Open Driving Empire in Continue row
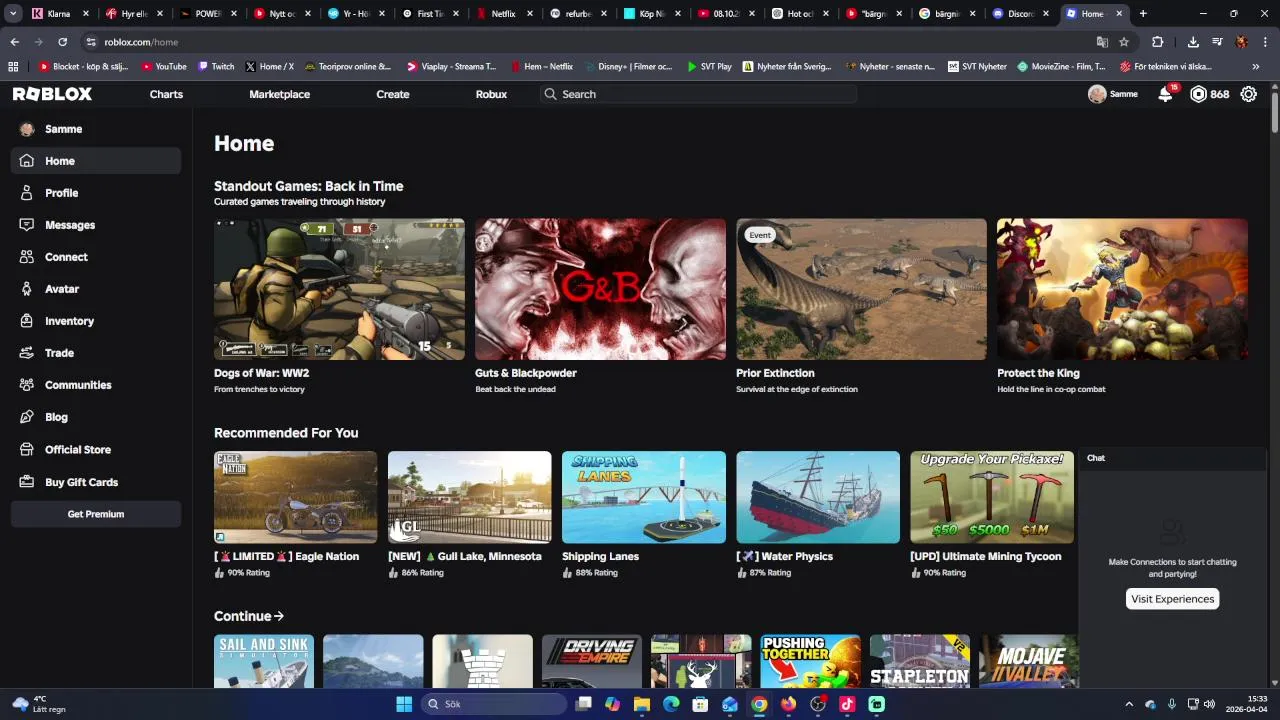Image resolution: width=1280 pixels, height=720 pixels. 592,661
